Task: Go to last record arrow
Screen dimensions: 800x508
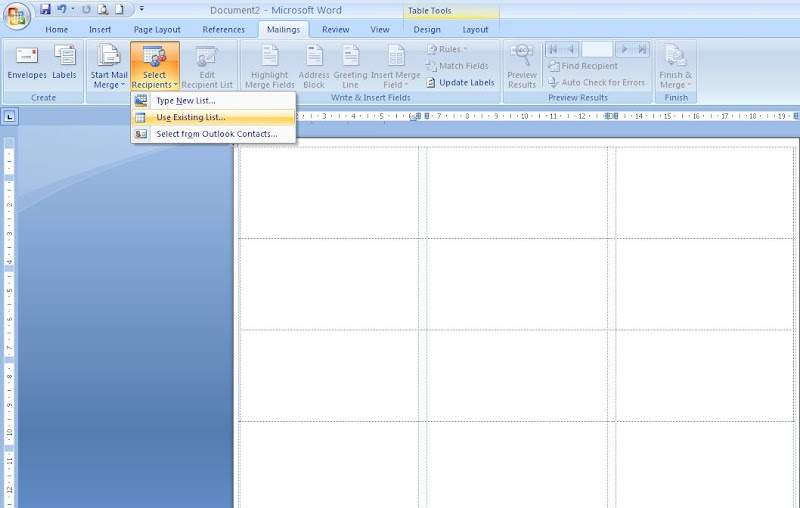Action: [642, 49]
